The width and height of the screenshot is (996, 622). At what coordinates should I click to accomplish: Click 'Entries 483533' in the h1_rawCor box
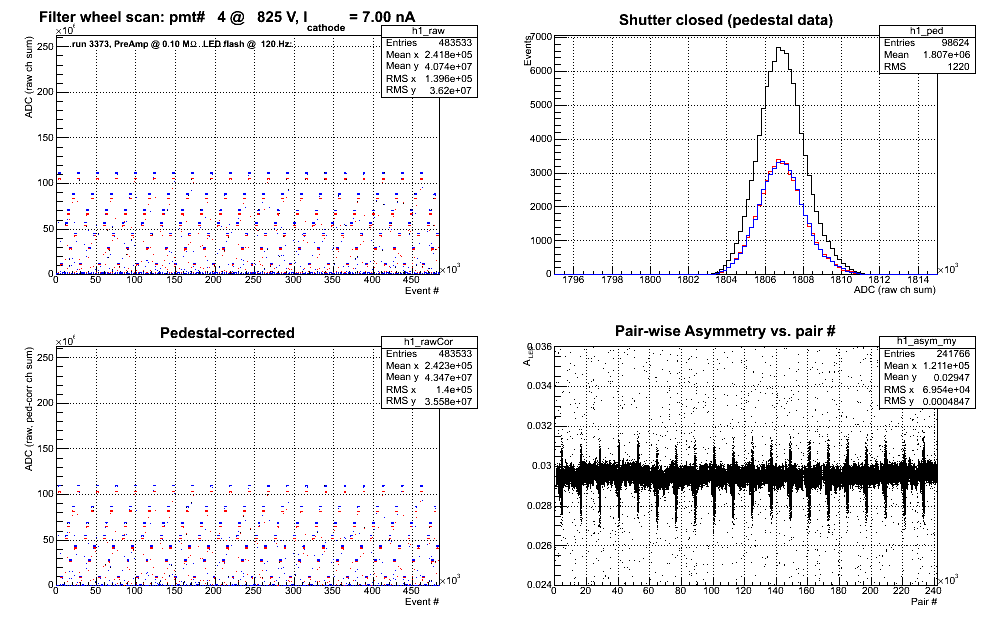[429, 353]
